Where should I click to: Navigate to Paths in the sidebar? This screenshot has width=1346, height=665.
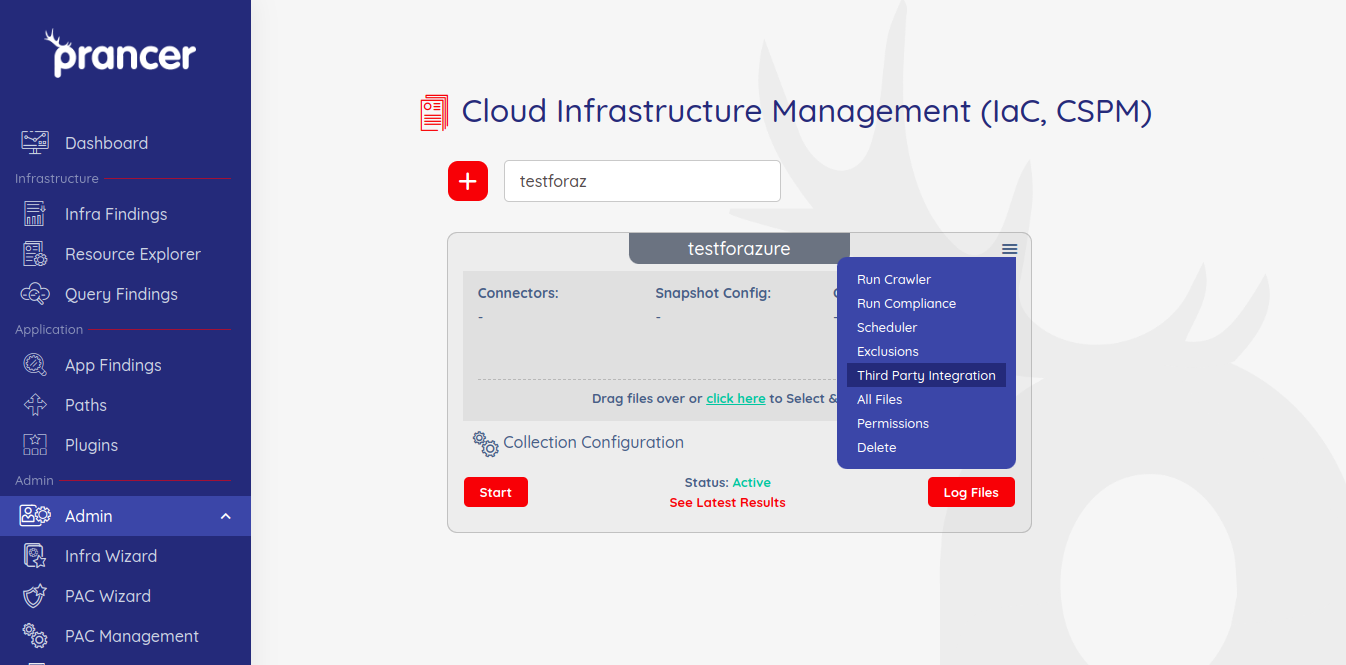[x=86, y=405]
